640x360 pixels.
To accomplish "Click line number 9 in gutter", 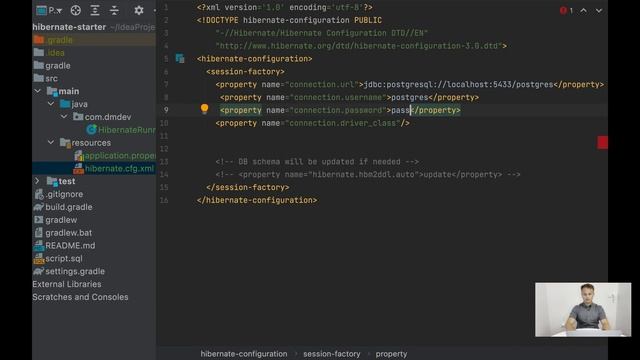I will pyautogui.click(x=166, y=110).
